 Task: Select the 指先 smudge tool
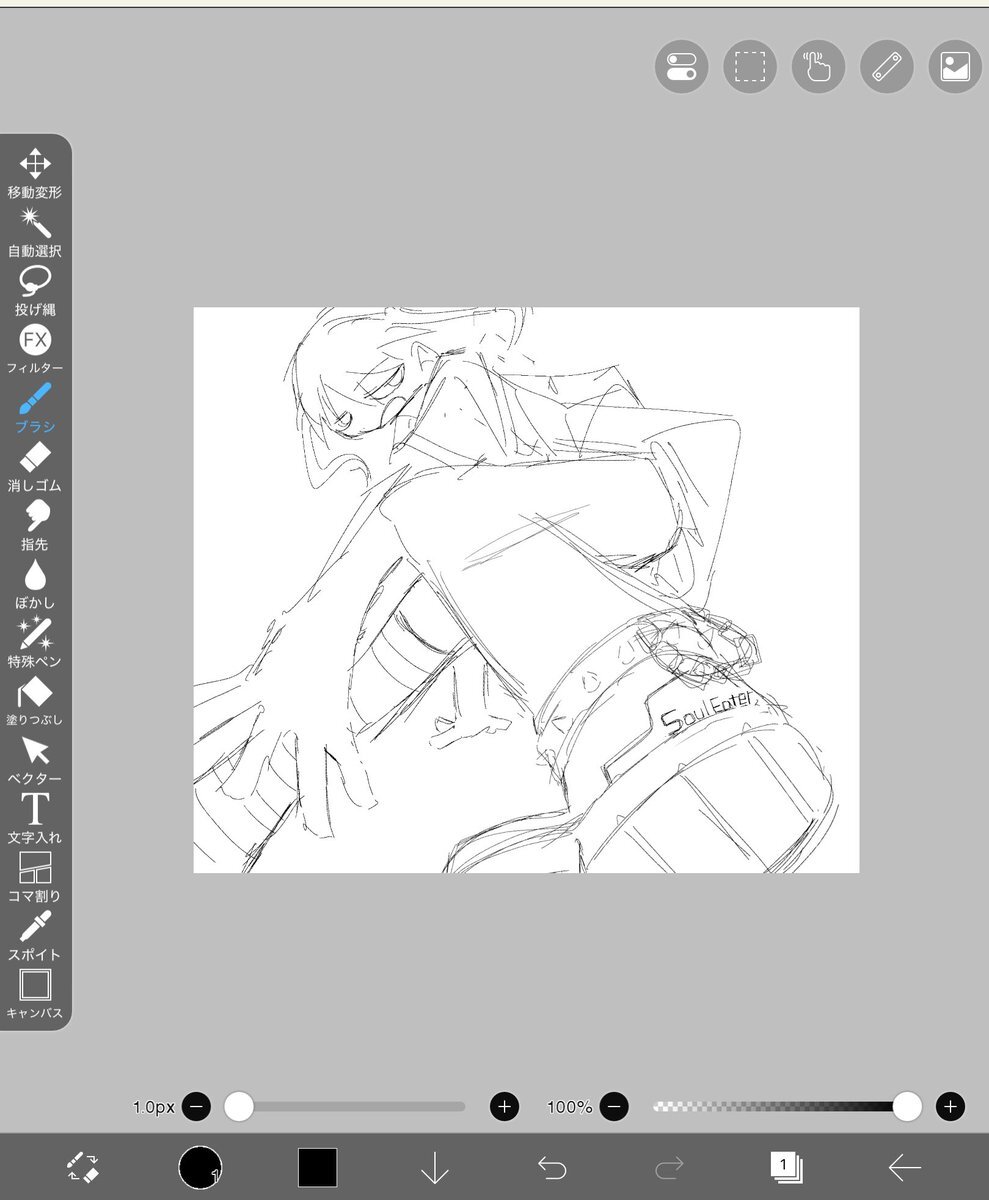pos(35,526)
